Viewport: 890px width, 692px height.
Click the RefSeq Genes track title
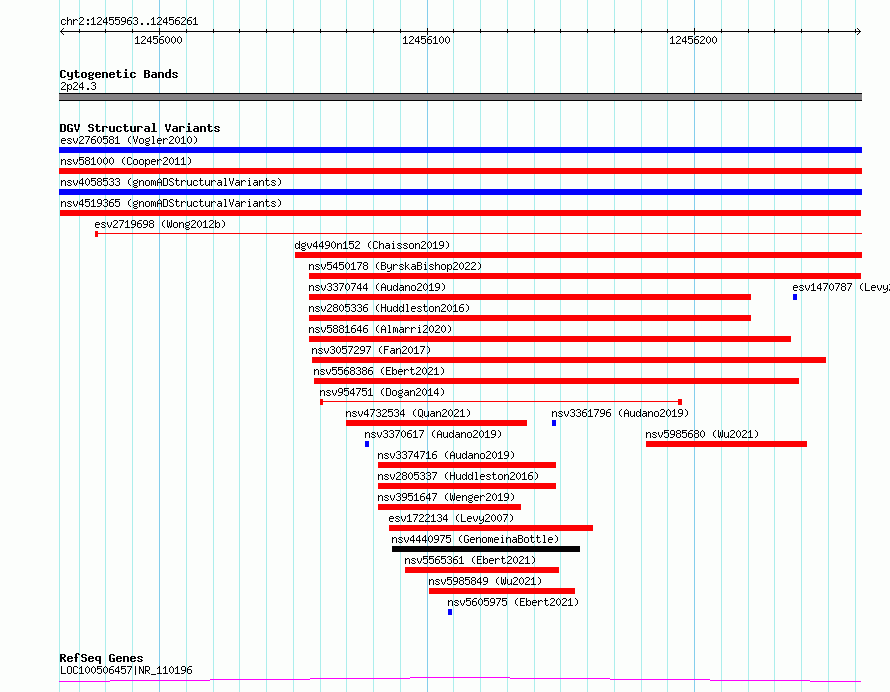pos(101,659)
